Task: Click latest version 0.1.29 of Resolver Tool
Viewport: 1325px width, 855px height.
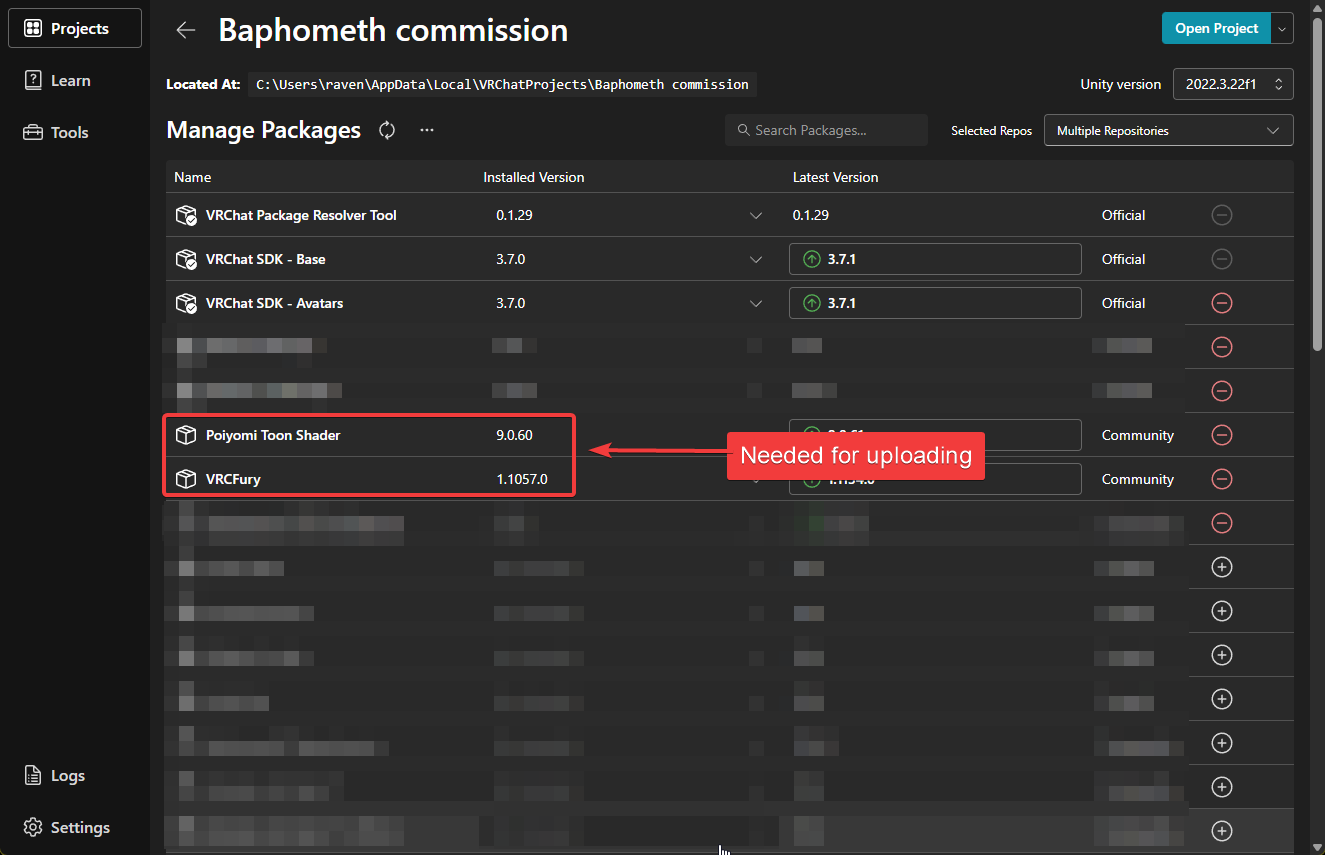Action: point(811,215)
